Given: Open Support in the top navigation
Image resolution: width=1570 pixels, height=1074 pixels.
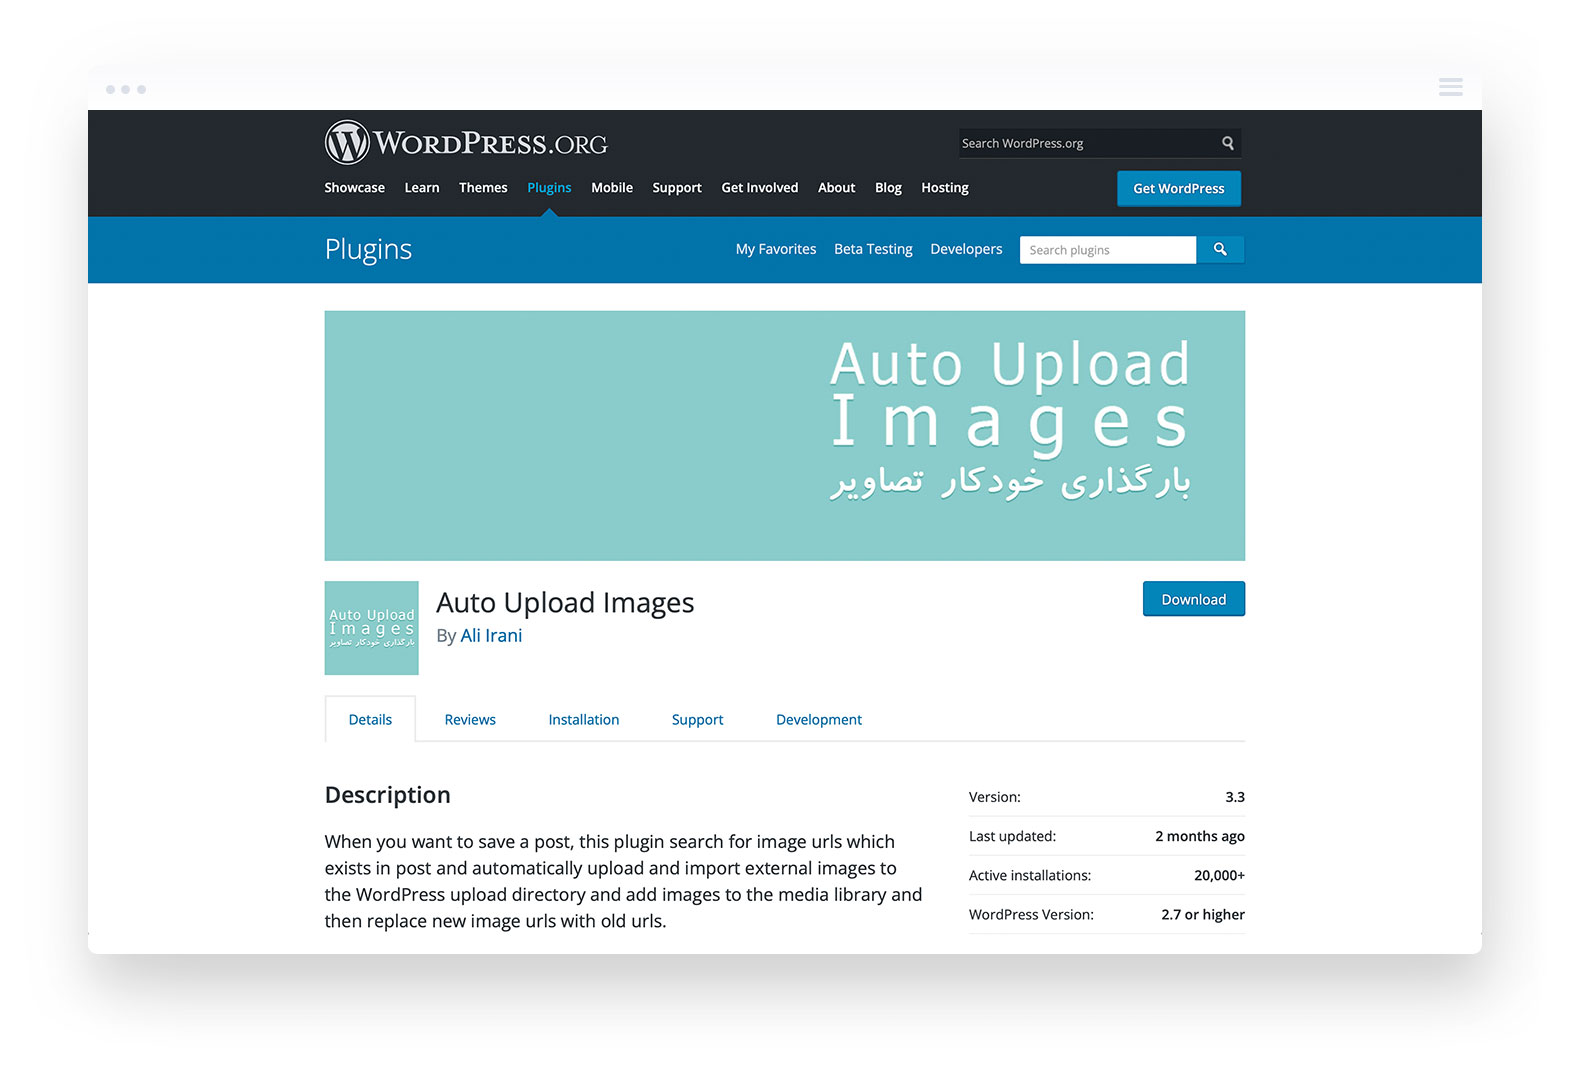Looking at the screenshot, I should (x=677, y=188).
